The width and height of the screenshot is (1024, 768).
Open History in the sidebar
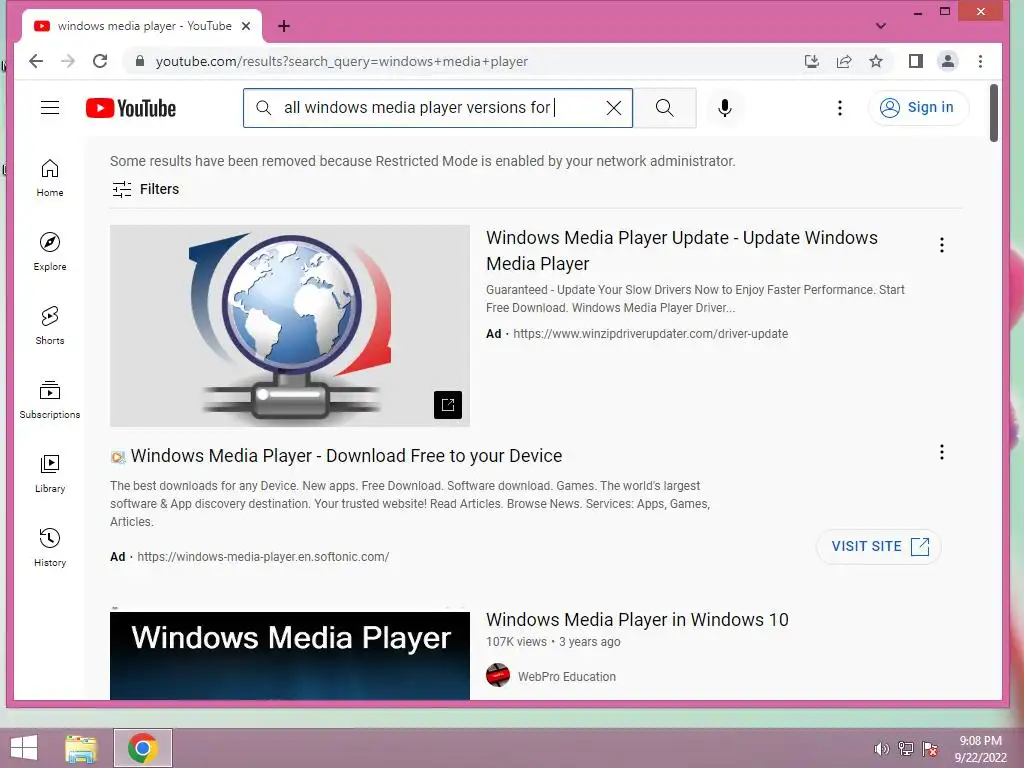pyautogui.click(x=50, y=547)
